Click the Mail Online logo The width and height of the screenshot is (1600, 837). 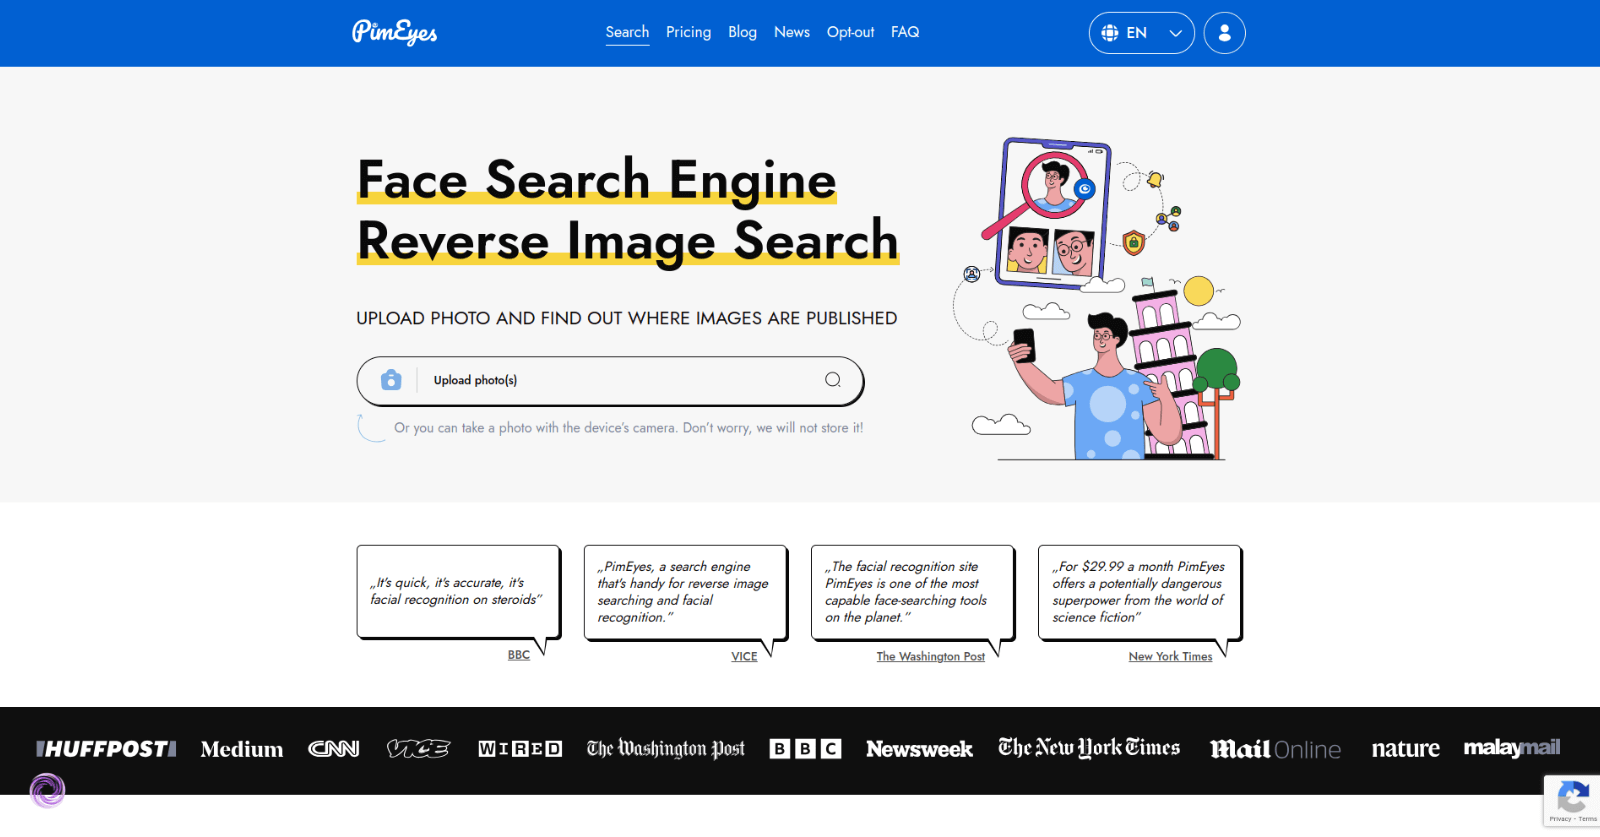pyautogui.click(x=1275, y=749)
